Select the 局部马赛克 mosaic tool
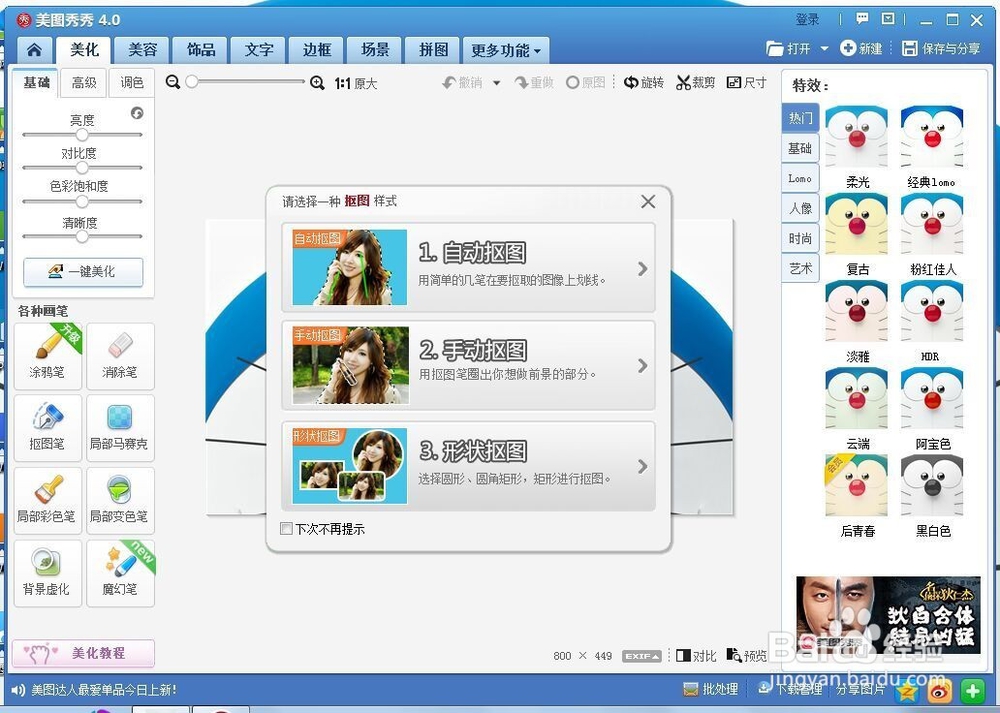1000x713 pixels. (x=120, y=428)
